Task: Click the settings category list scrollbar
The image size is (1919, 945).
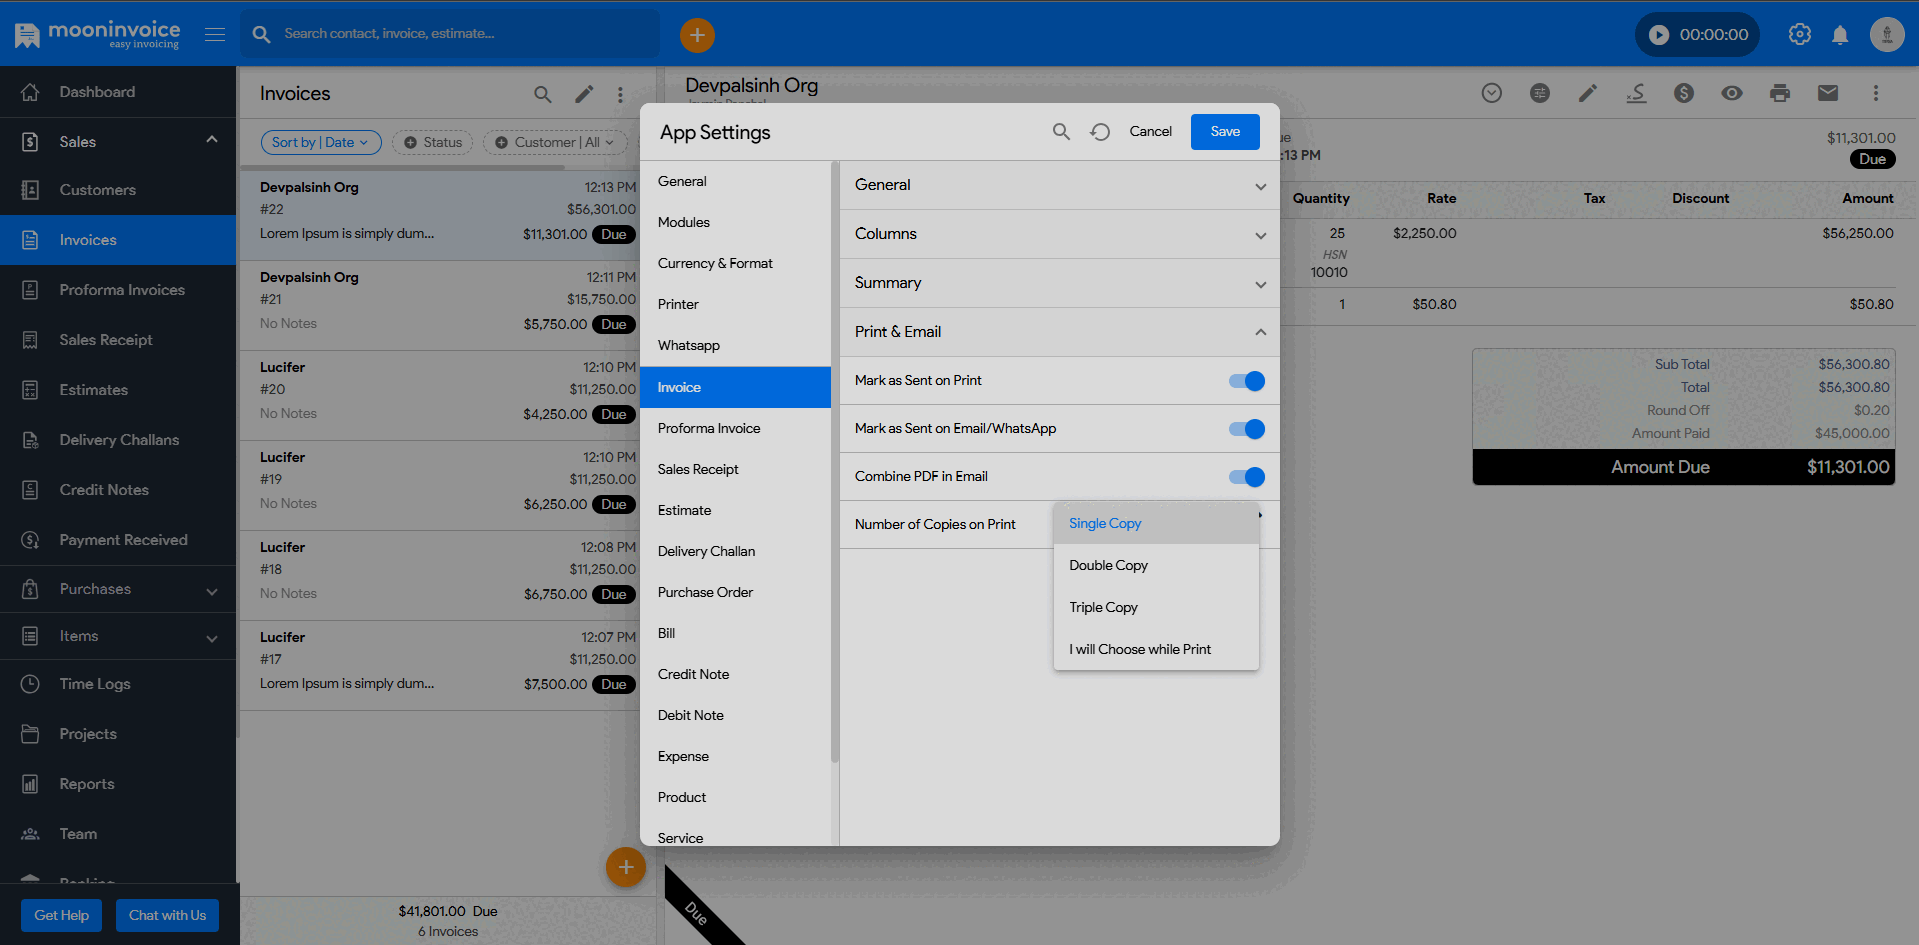Action: click(834, 462)
